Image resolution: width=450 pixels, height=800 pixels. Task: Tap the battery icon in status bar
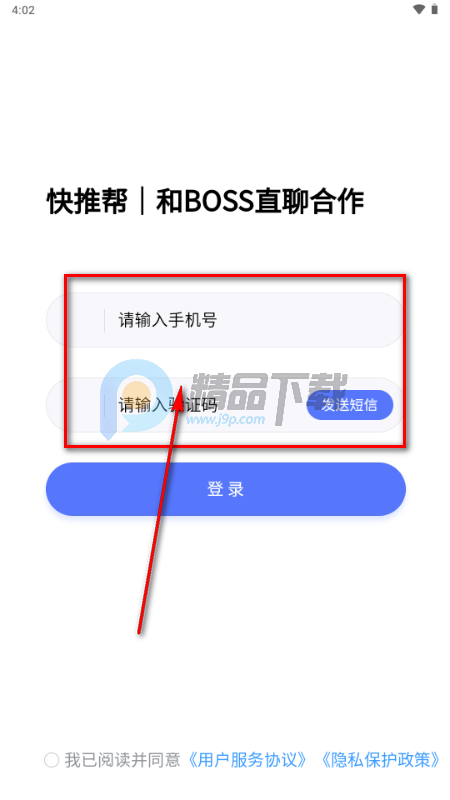(x=435, y=9)
